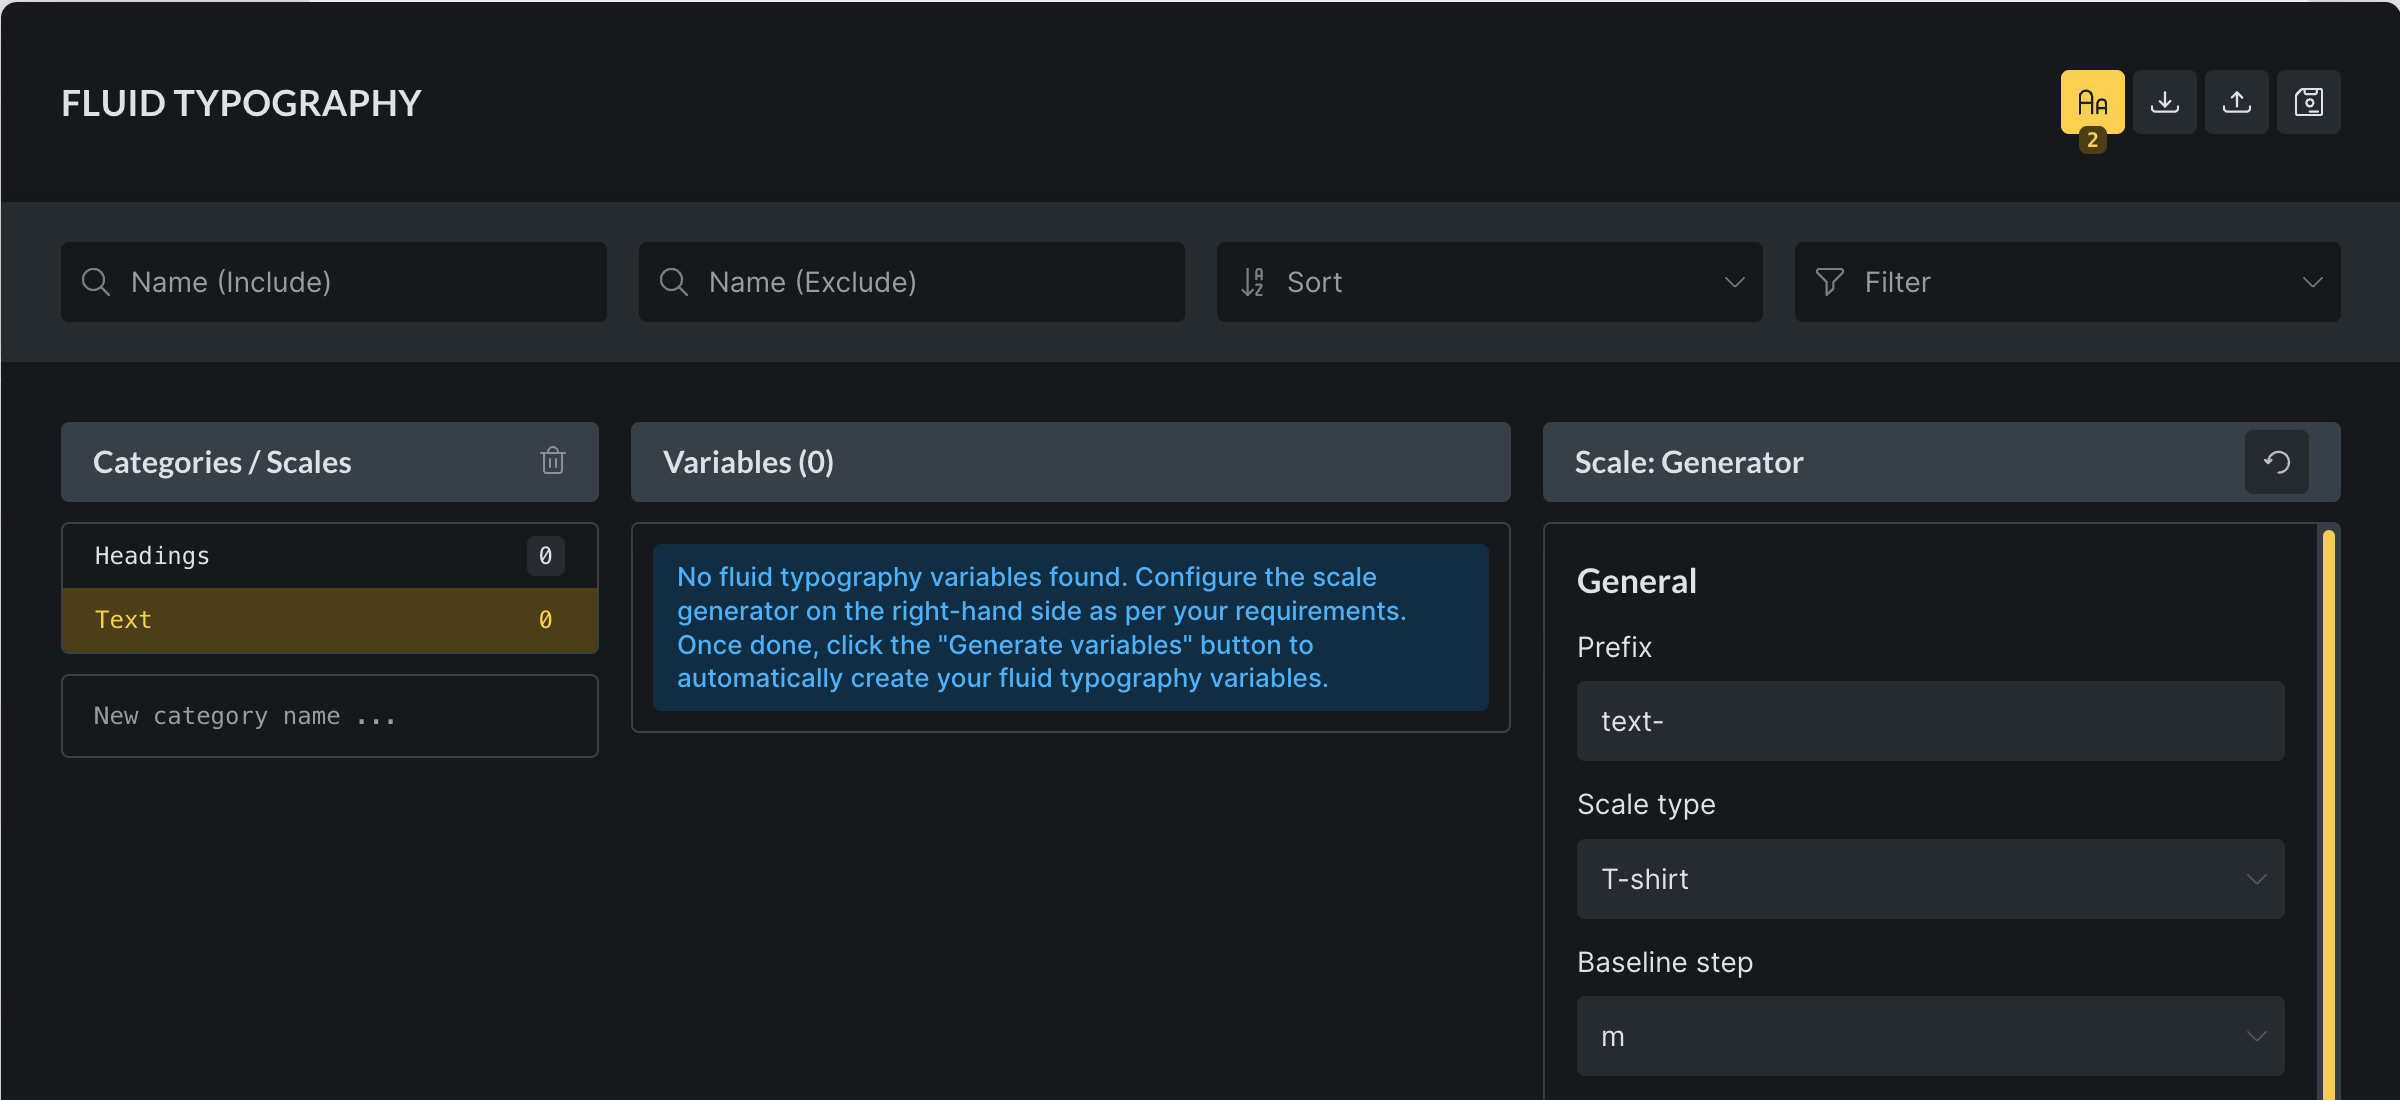Click the Headings count badge showing 0
Image resolution: width=2400 pixels, height=1100 pixels.
click(545, 556)
